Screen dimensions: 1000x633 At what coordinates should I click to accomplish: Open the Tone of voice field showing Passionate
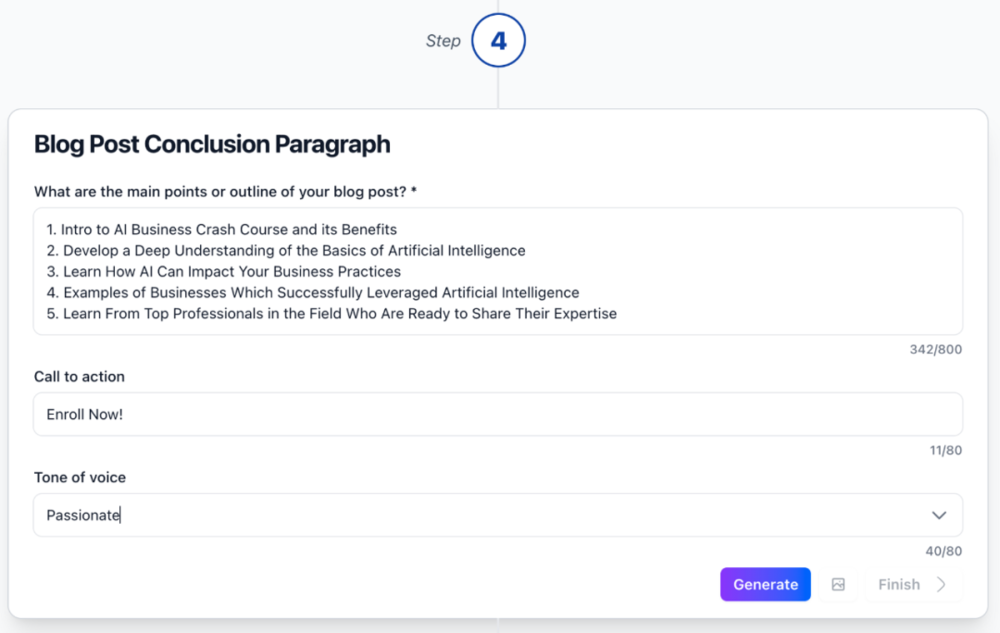coord(480,515)
